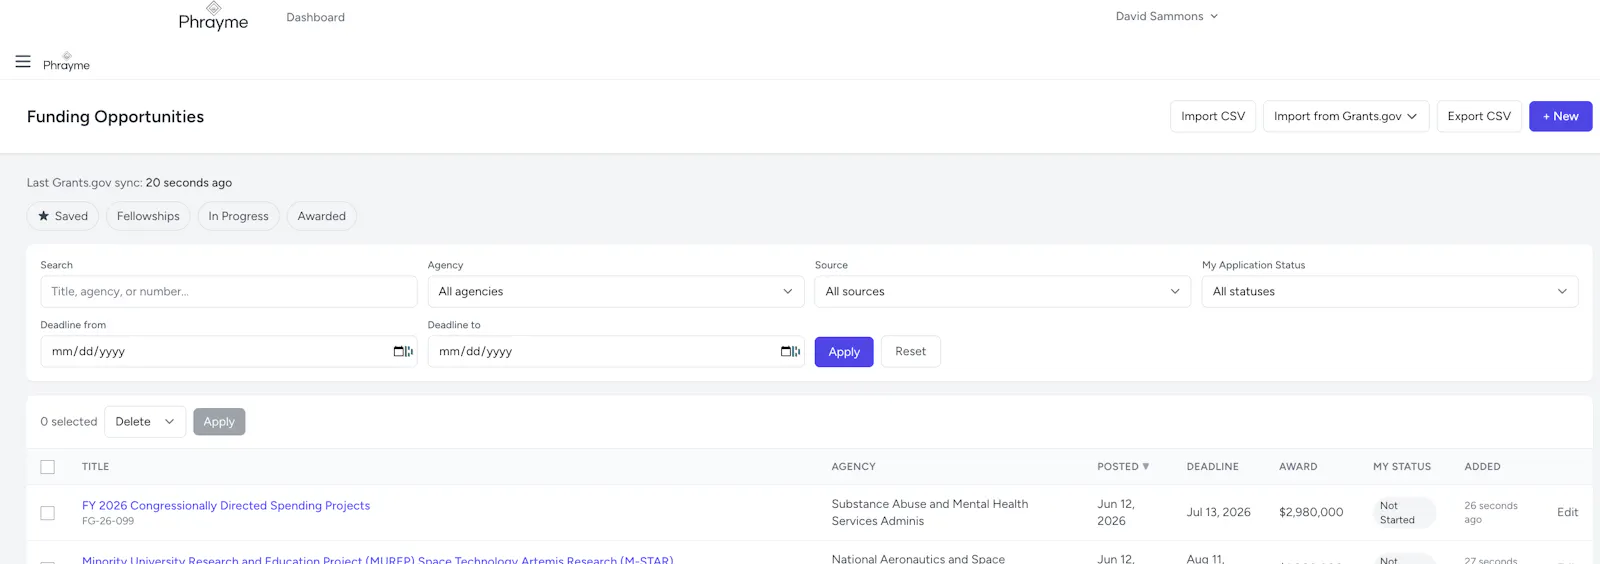
Task: Click the Deadline to date field
Action: [616, 352]
